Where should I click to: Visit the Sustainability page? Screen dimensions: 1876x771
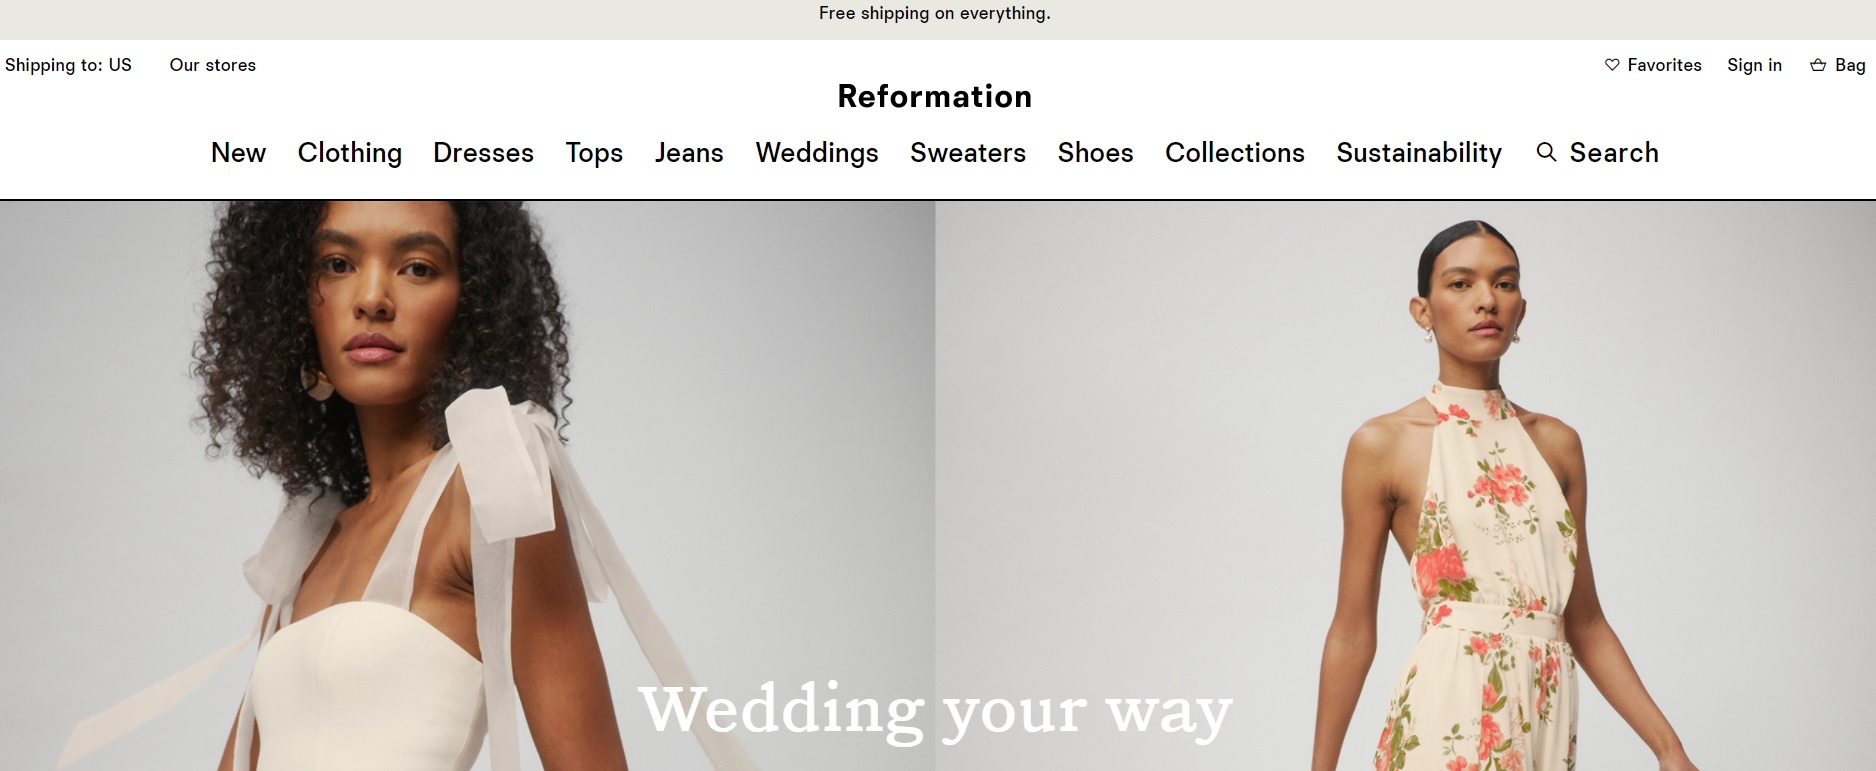(1419, 152)
